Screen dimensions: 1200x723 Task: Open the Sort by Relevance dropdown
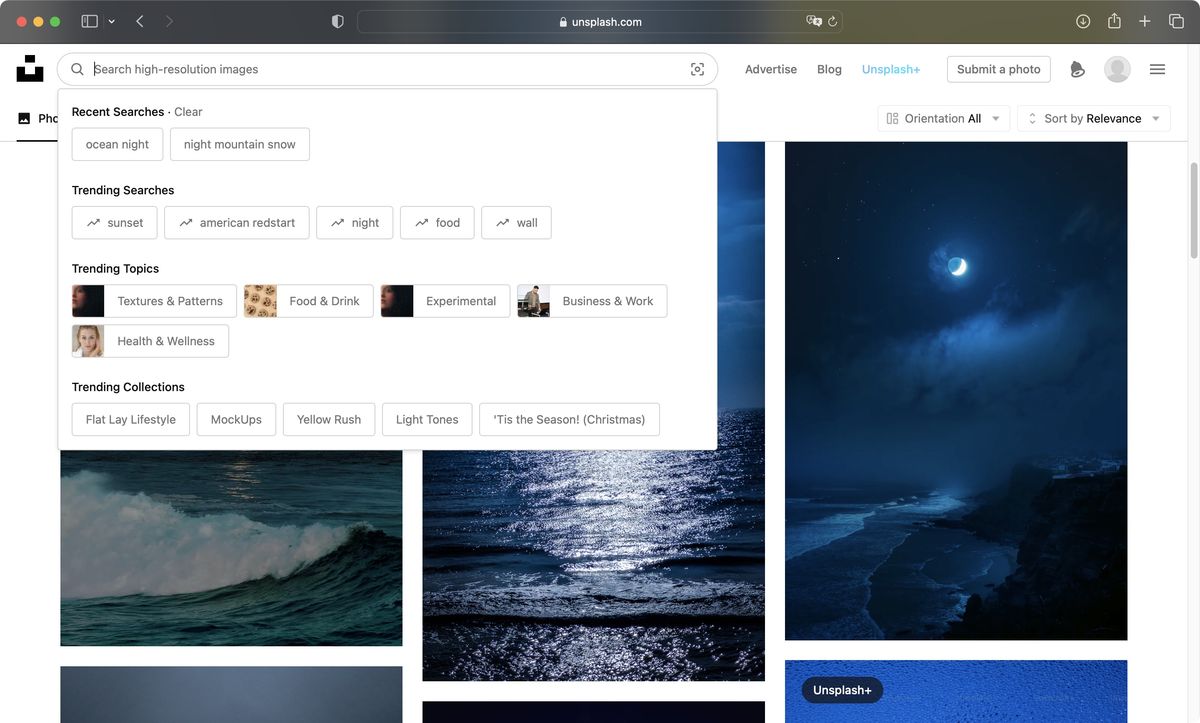point(1093,118)
